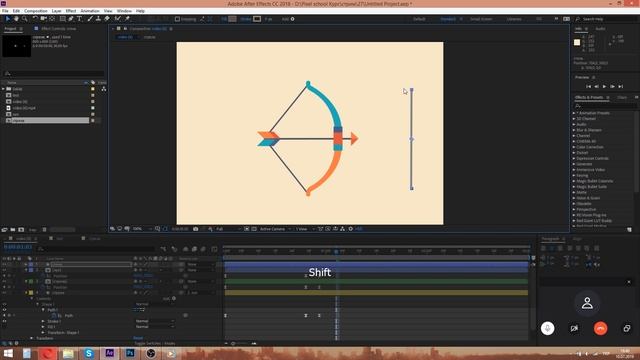Screen dimensions: 640x360
Task: Open the viewer resolution dropdown showing Full
Action: (228, 229)
